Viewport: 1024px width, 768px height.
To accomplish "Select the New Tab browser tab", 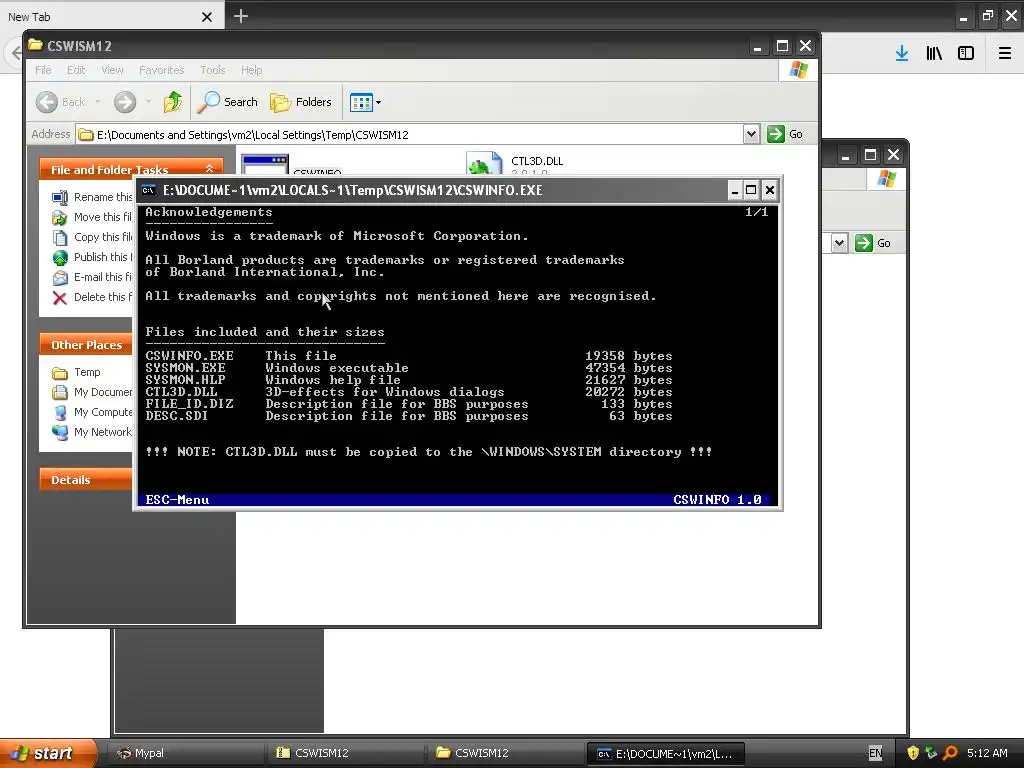I will tap(112, 16).
